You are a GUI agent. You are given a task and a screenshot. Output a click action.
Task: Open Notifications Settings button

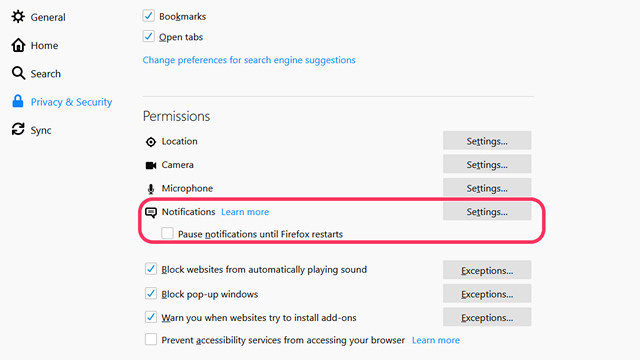(487, 211)
